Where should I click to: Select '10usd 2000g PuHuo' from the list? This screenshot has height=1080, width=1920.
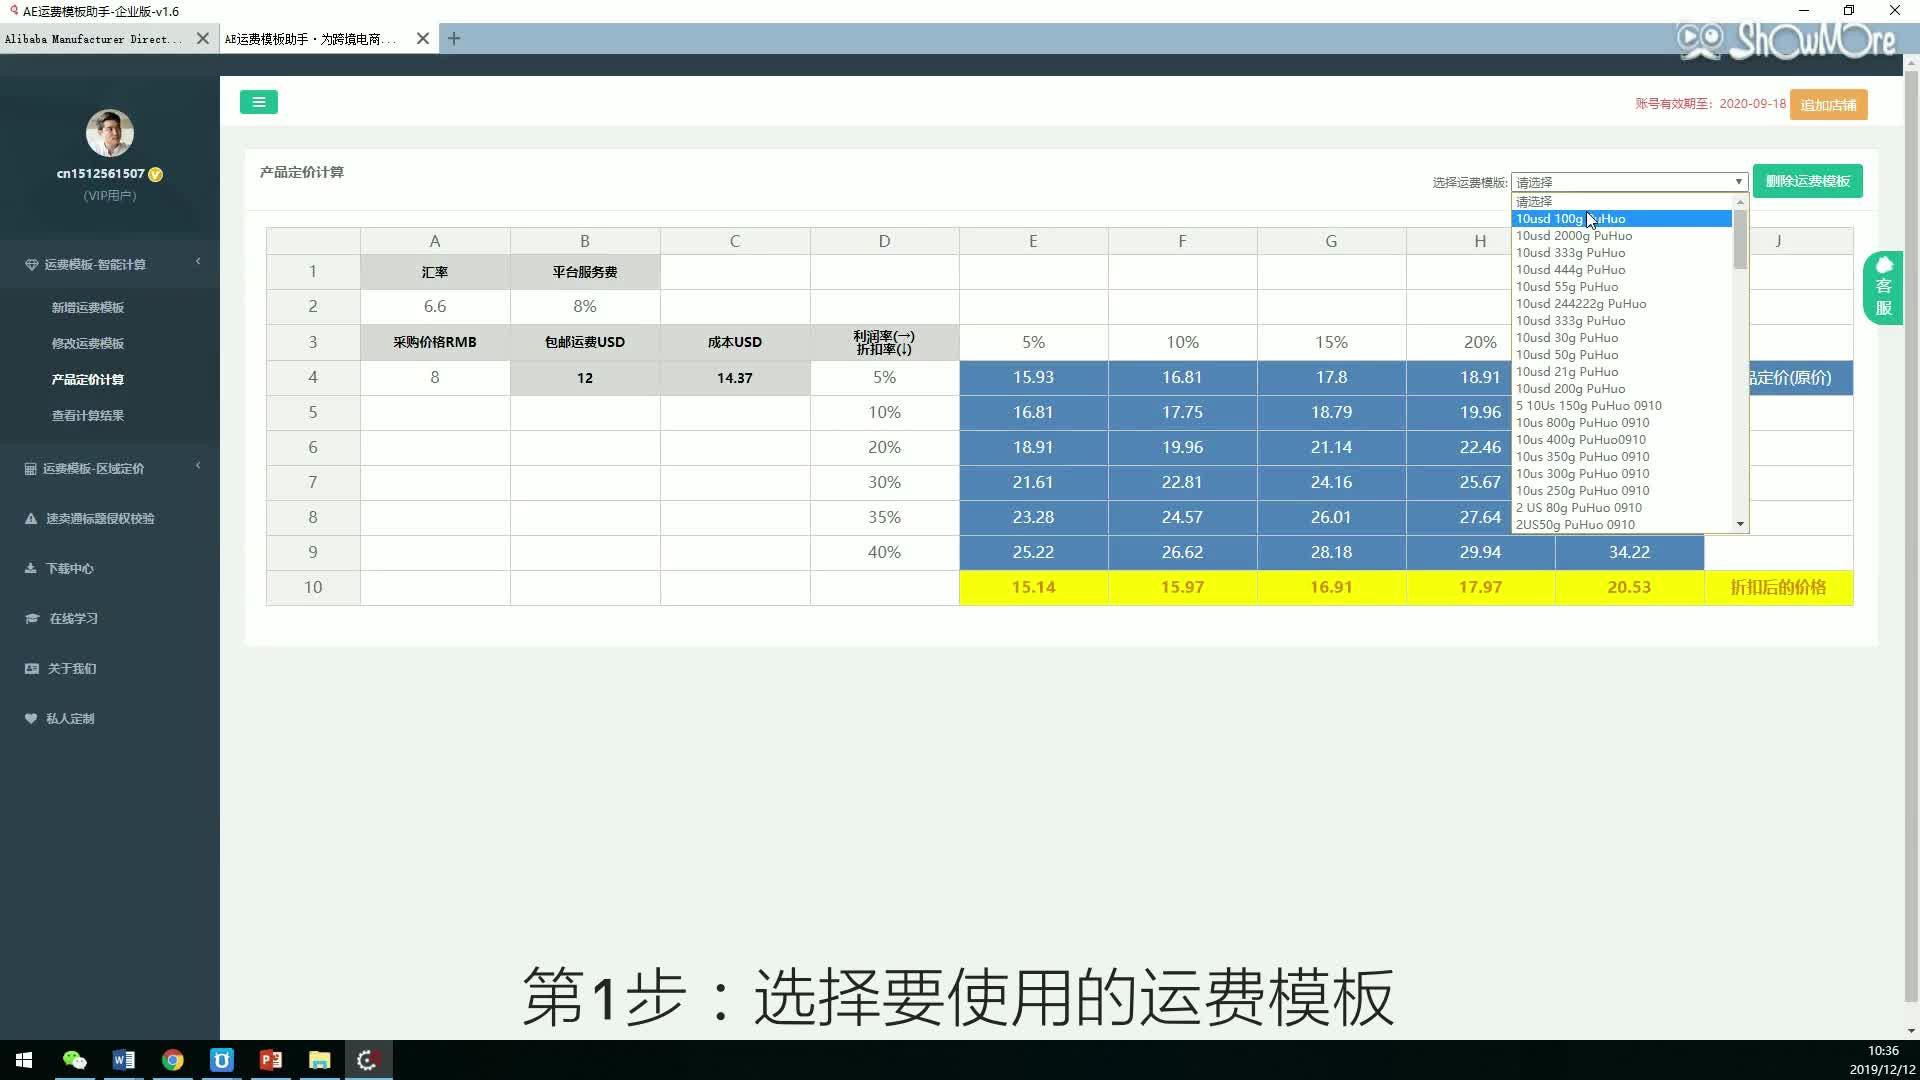(x=1574, y=236)
